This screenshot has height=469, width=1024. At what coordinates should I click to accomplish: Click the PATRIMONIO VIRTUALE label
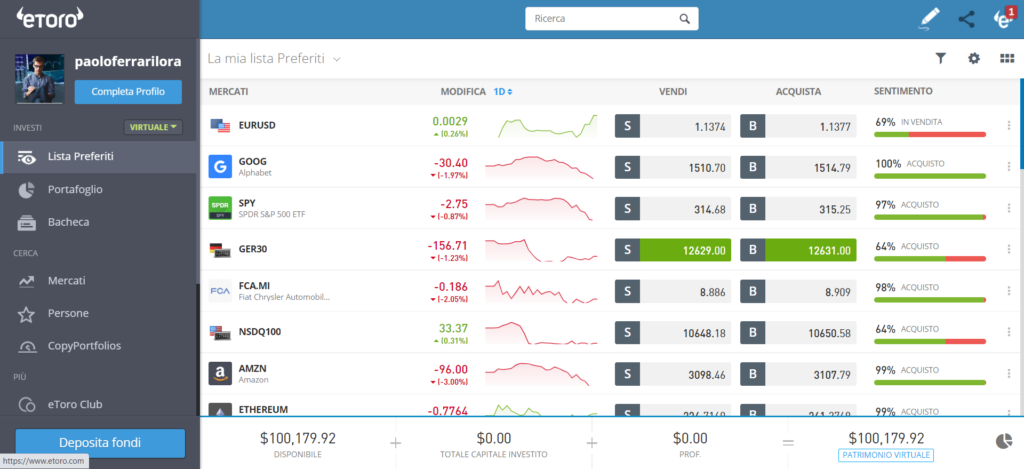click(x=886, y=455)
